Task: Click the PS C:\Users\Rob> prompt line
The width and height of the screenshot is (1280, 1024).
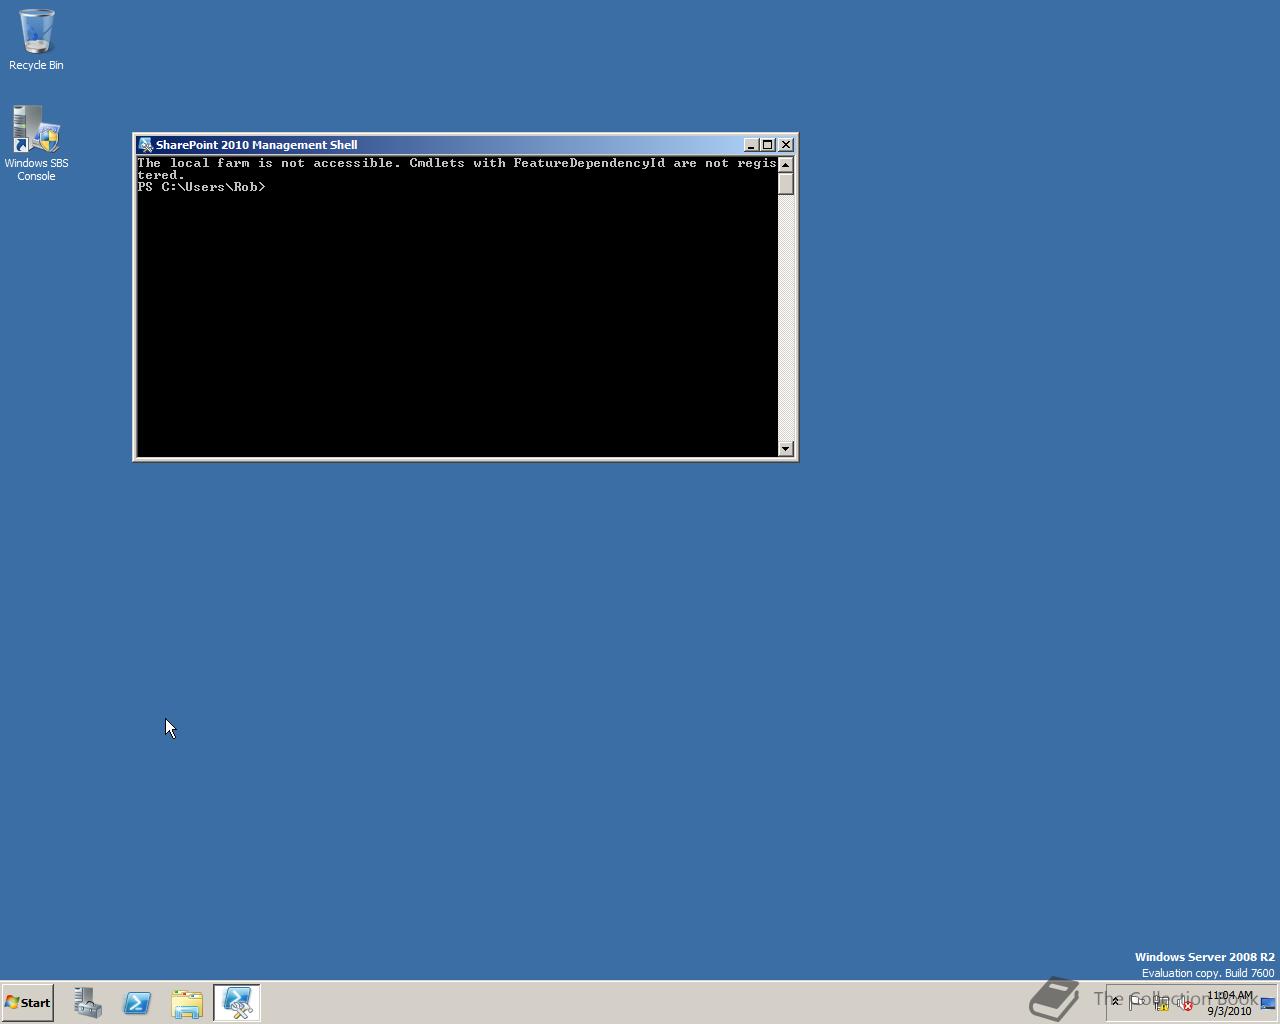Action: pos(202,187)
